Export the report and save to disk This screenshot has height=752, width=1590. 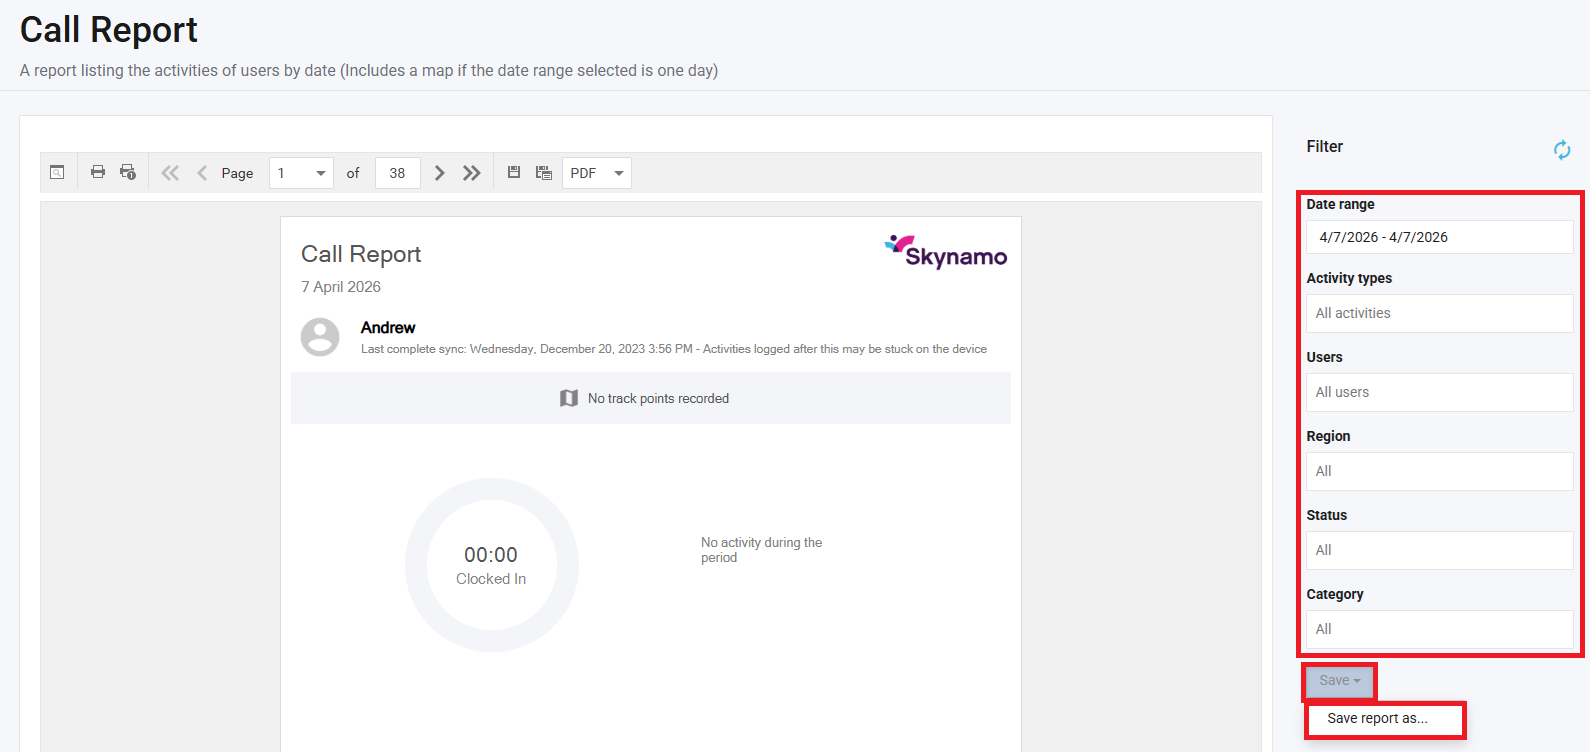tap(514, 172)
